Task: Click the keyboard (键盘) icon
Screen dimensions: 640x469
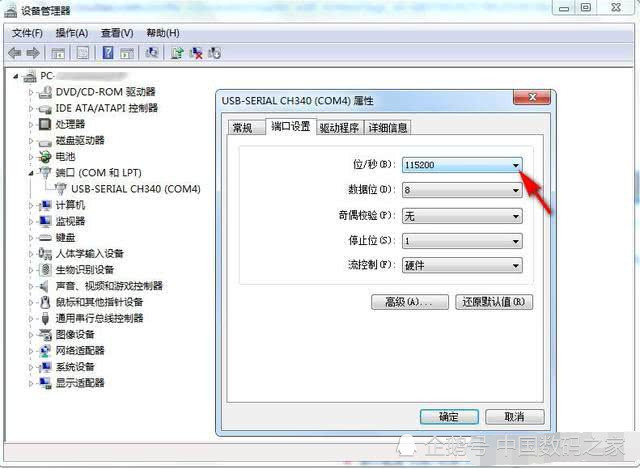Action: point(45,238)
